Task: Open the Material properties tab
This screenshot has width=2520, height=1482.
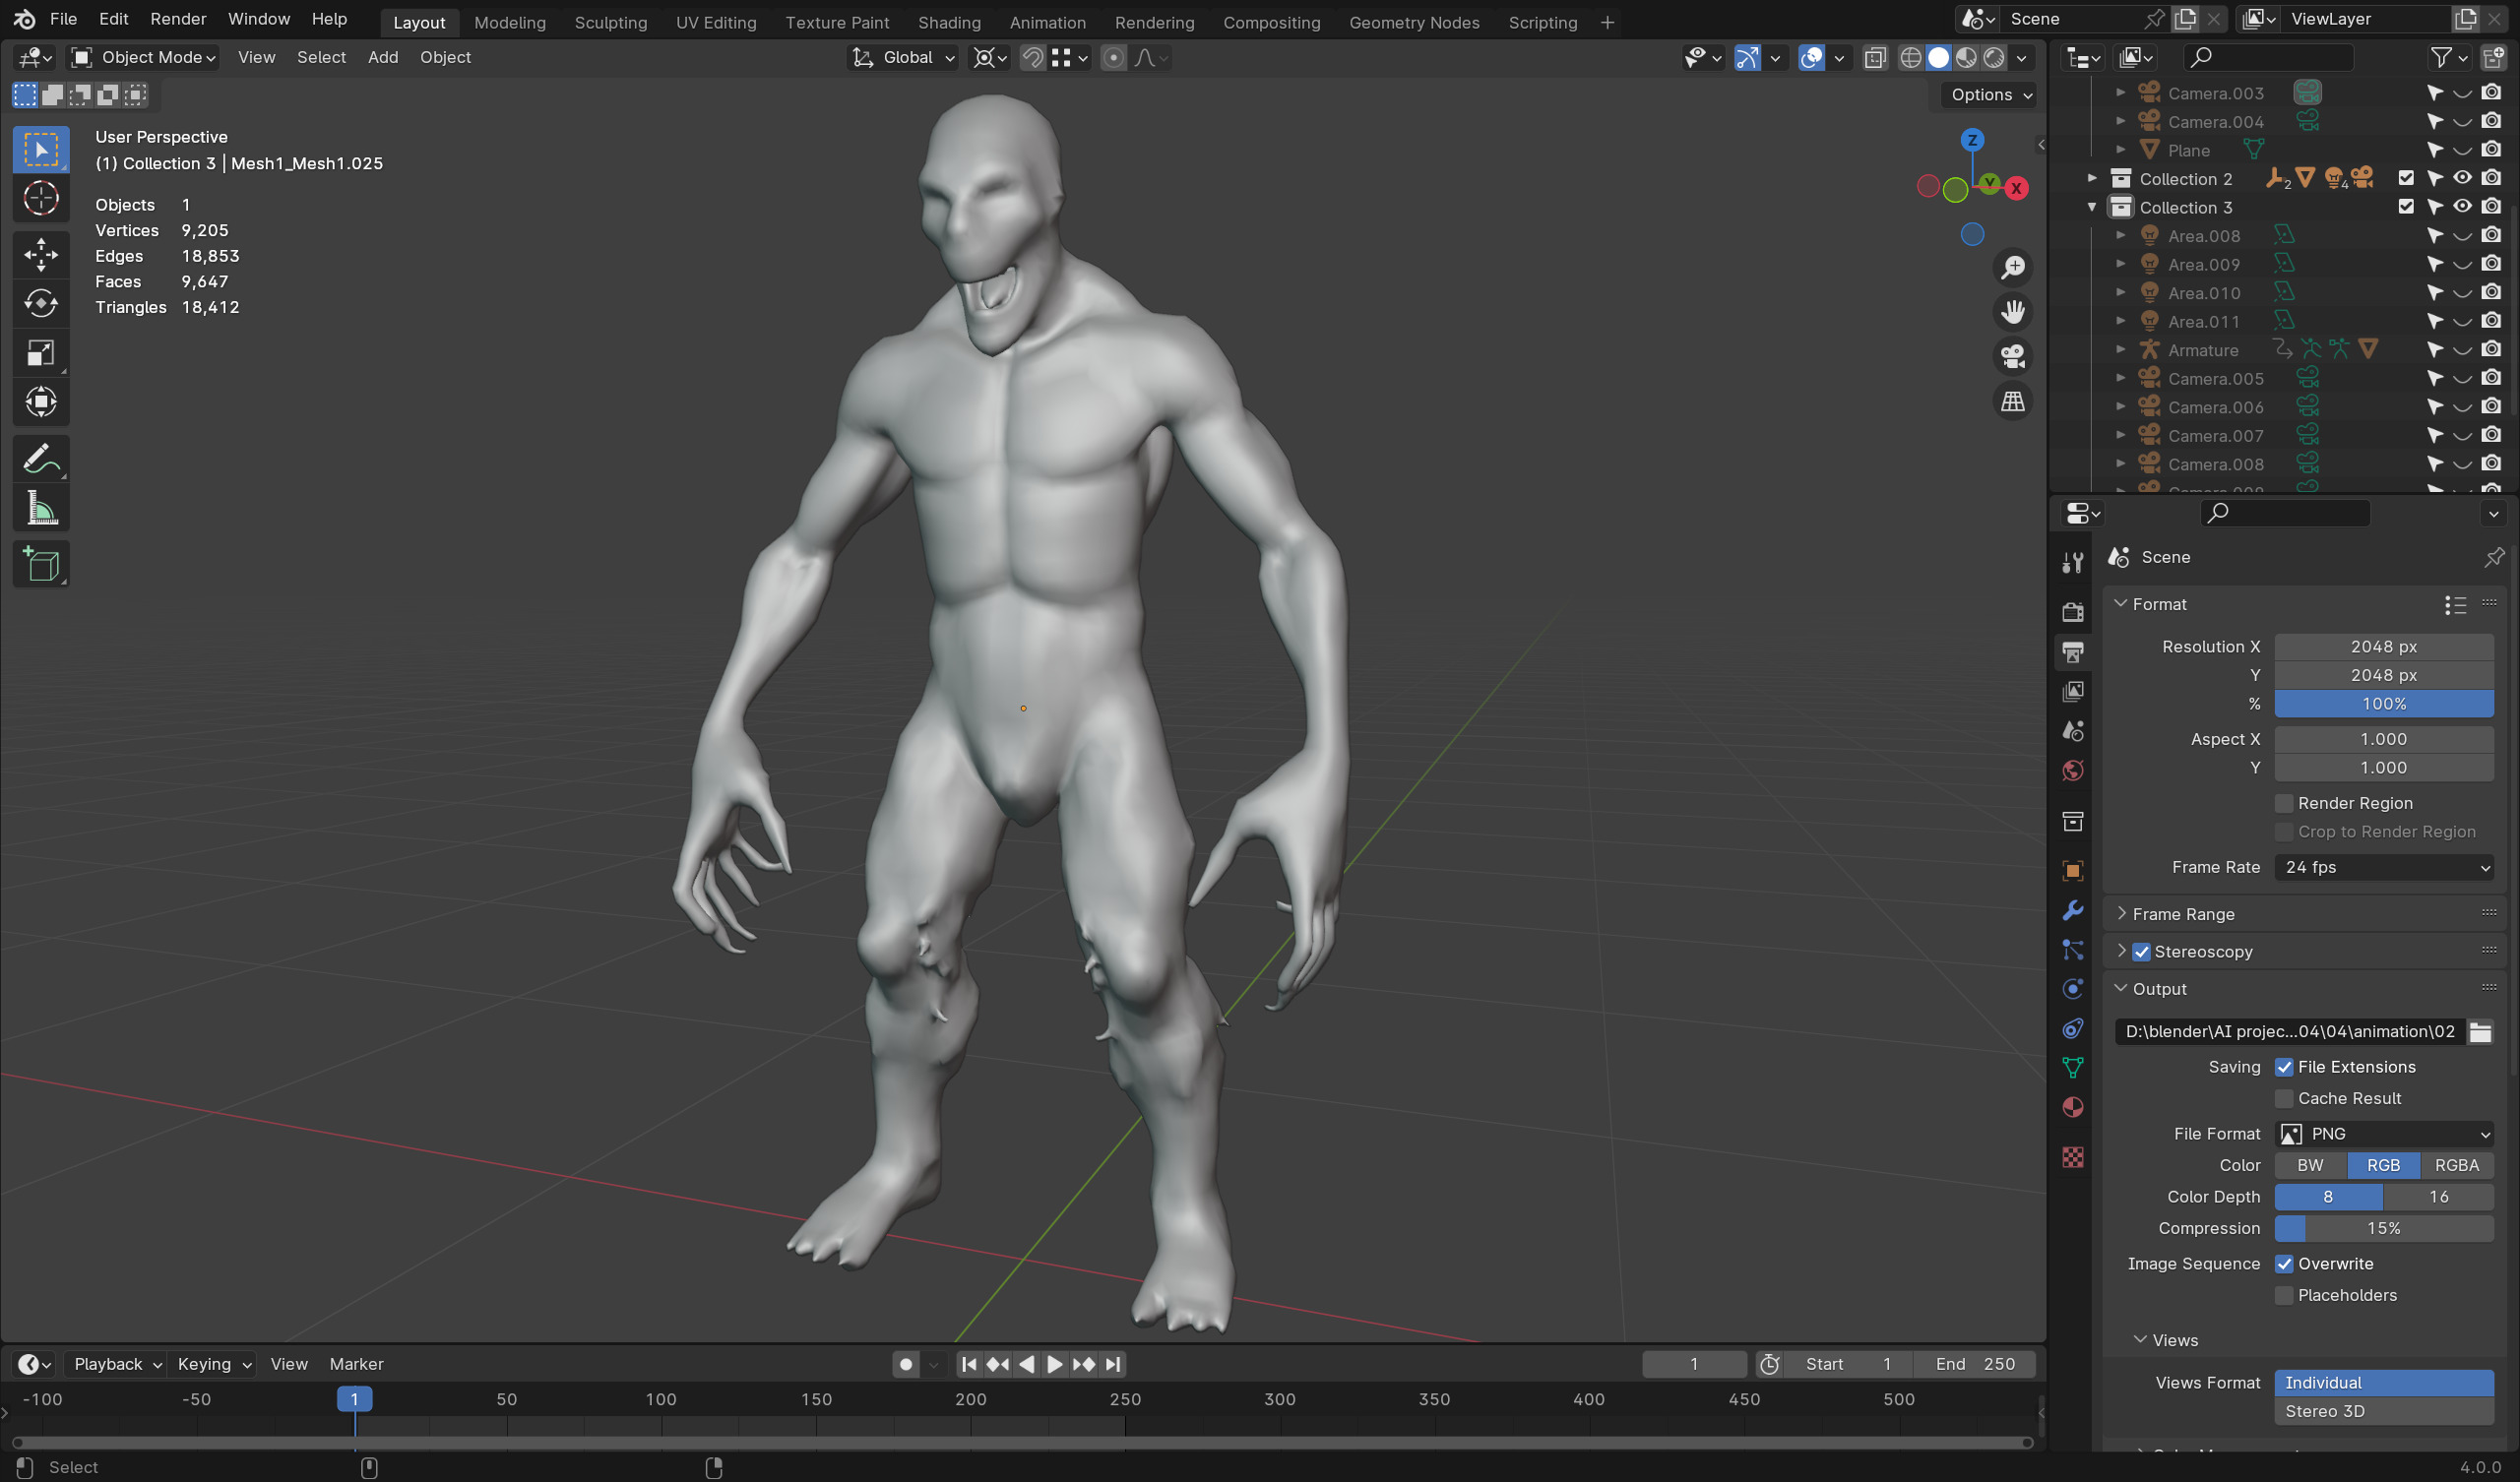Action: point(2073,1107)
